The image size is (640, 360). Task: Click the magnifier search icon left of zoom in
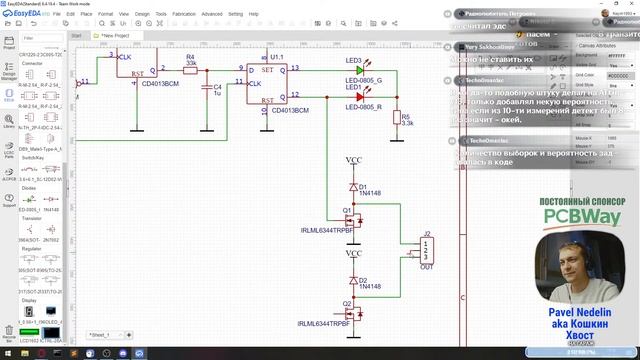pyautogui.click(x=102, y=24)
